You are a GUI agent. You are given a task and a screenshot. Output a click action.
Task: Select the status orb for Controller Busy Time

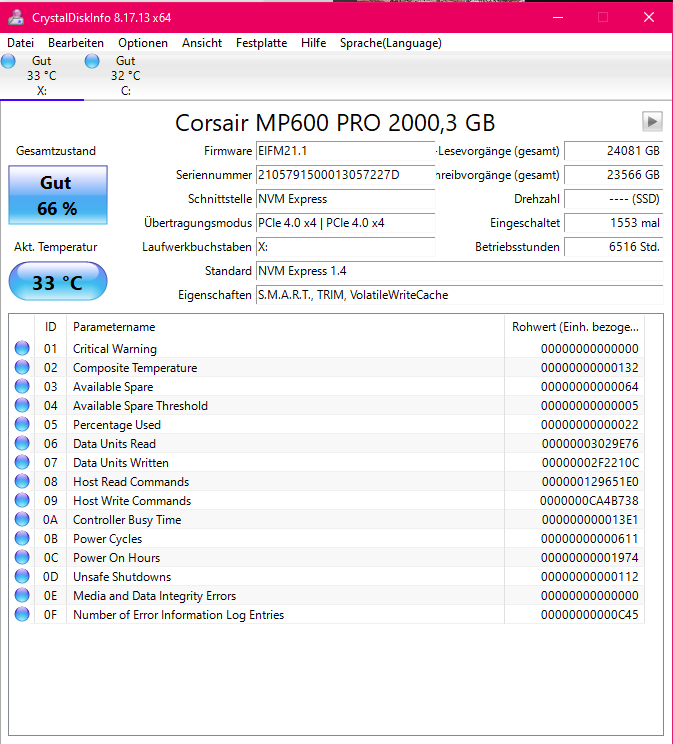click(22, 519)
